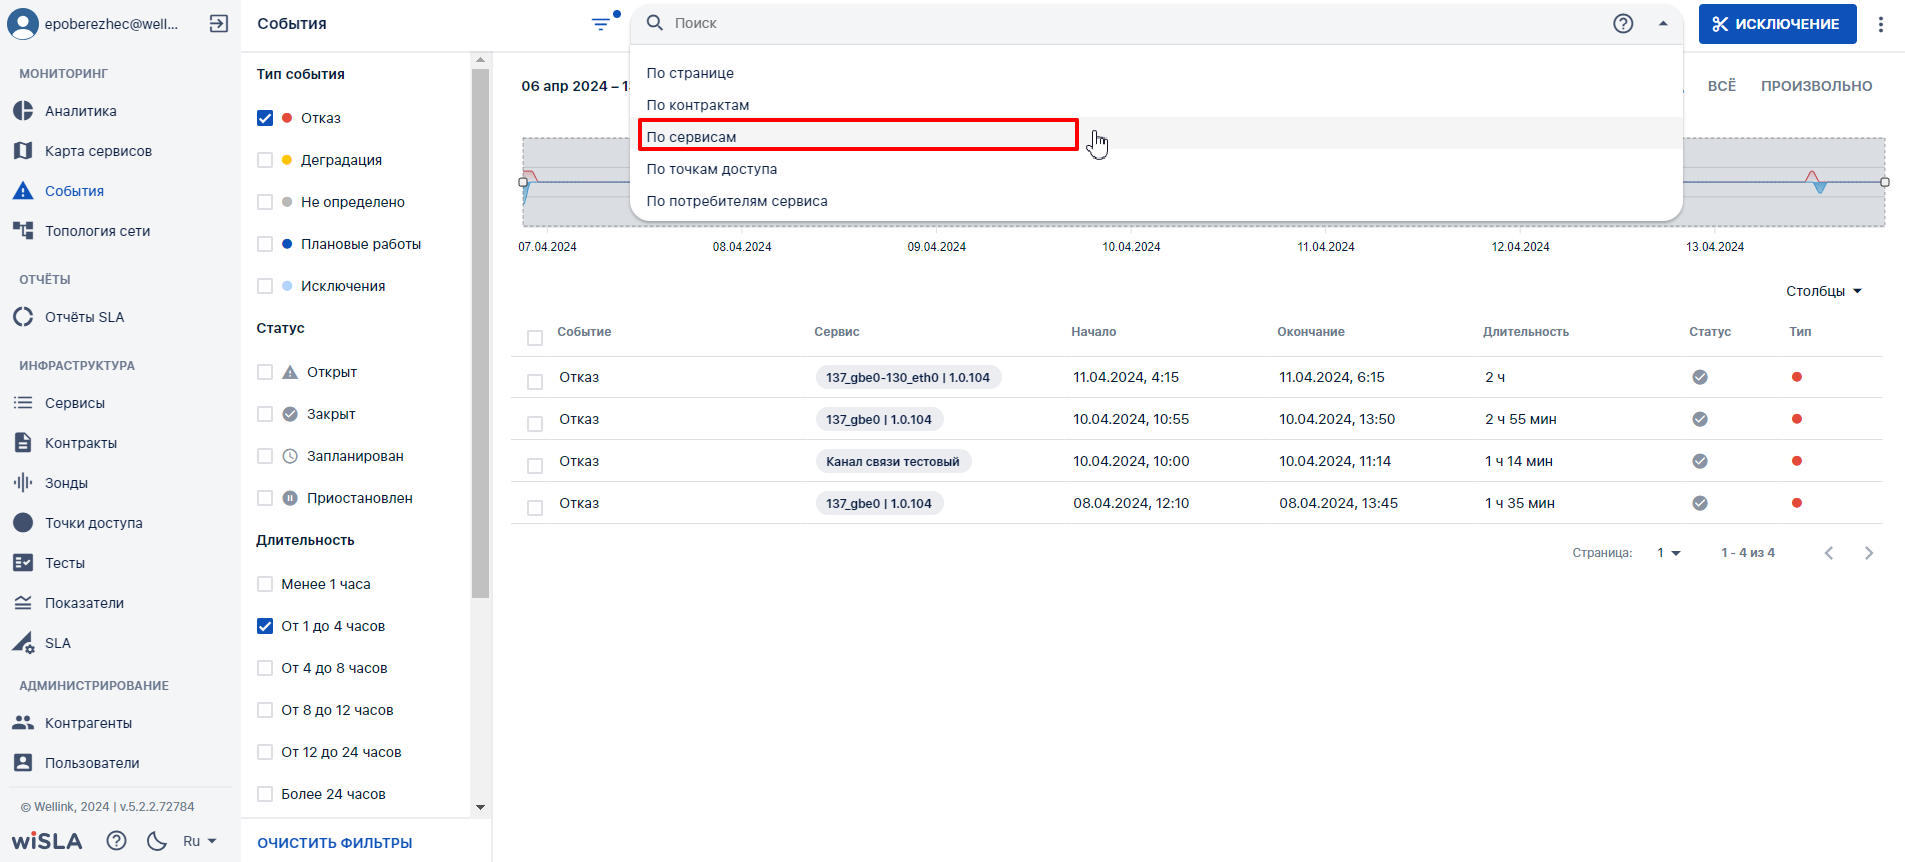
Task: Select all events with header checkbox
Action: (535, 338)
